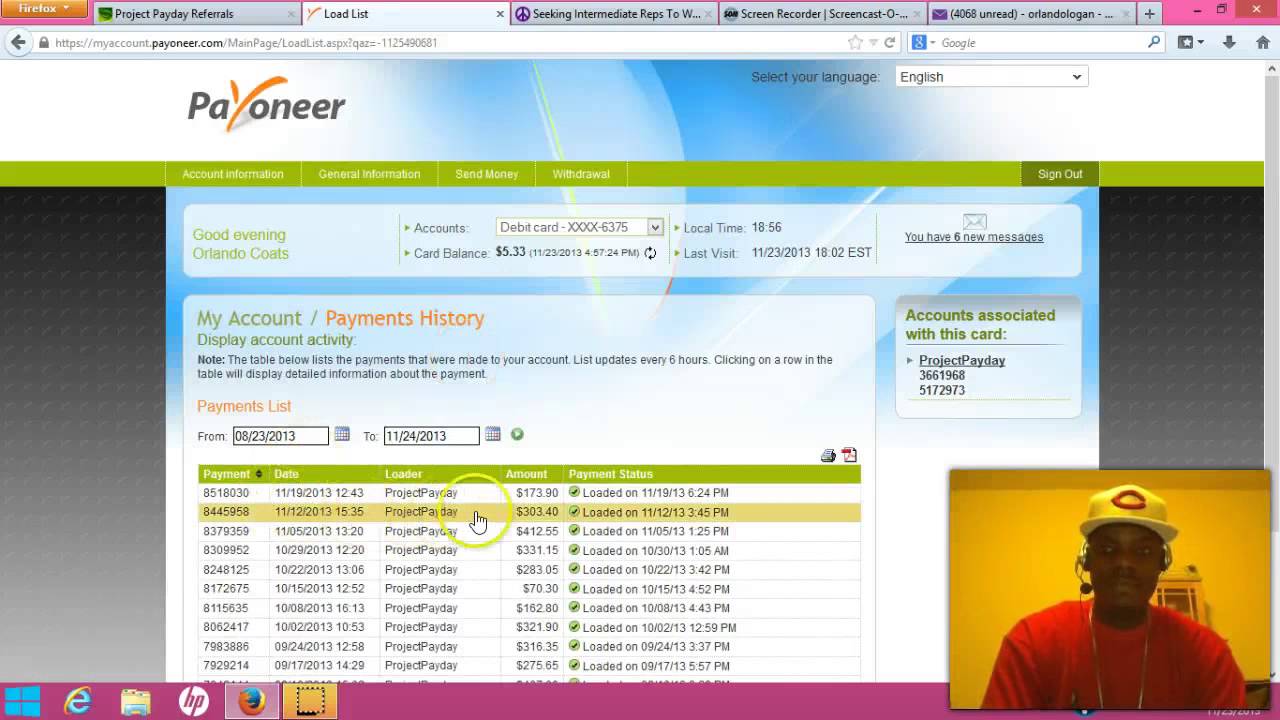Click the To date input field

point(432,436)
